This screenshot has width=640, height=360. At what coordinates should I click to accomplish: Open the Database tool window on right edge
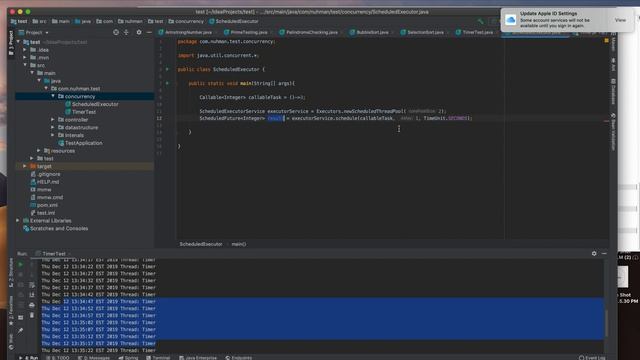613,91
